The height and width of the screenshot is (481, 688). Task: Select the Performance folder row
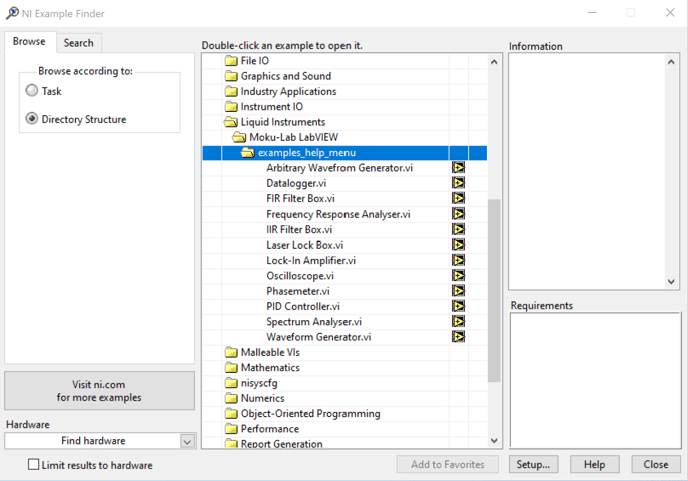pos(345,429)
